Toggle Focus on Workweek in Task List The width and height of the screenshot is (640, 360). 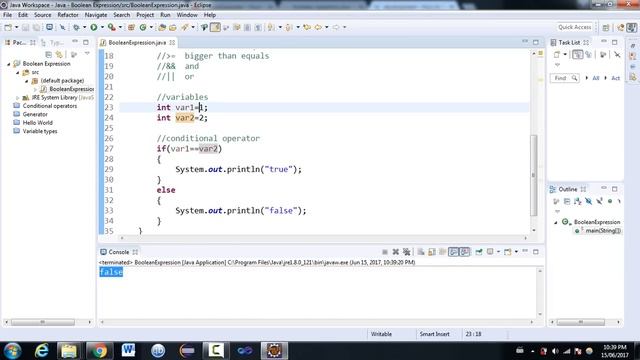pos(603,54)
